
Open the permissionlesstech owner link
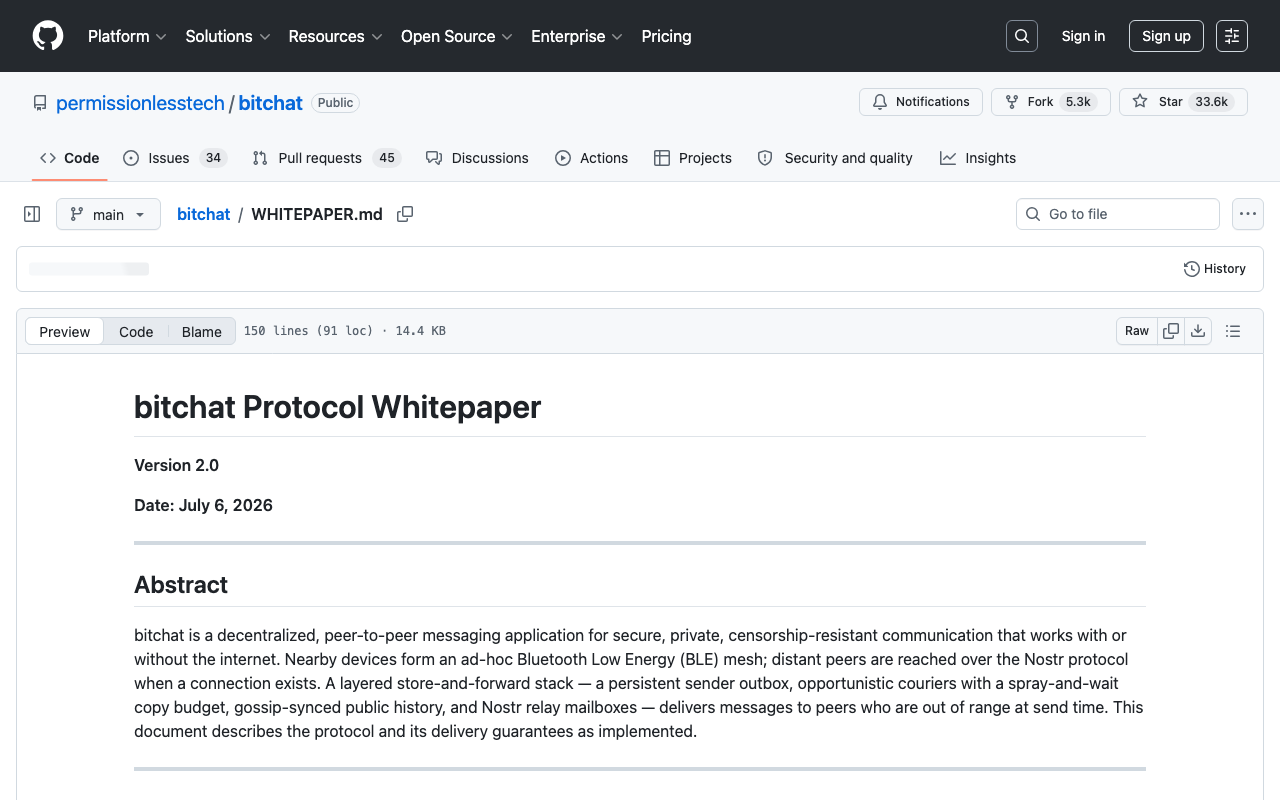coord(140,103)
